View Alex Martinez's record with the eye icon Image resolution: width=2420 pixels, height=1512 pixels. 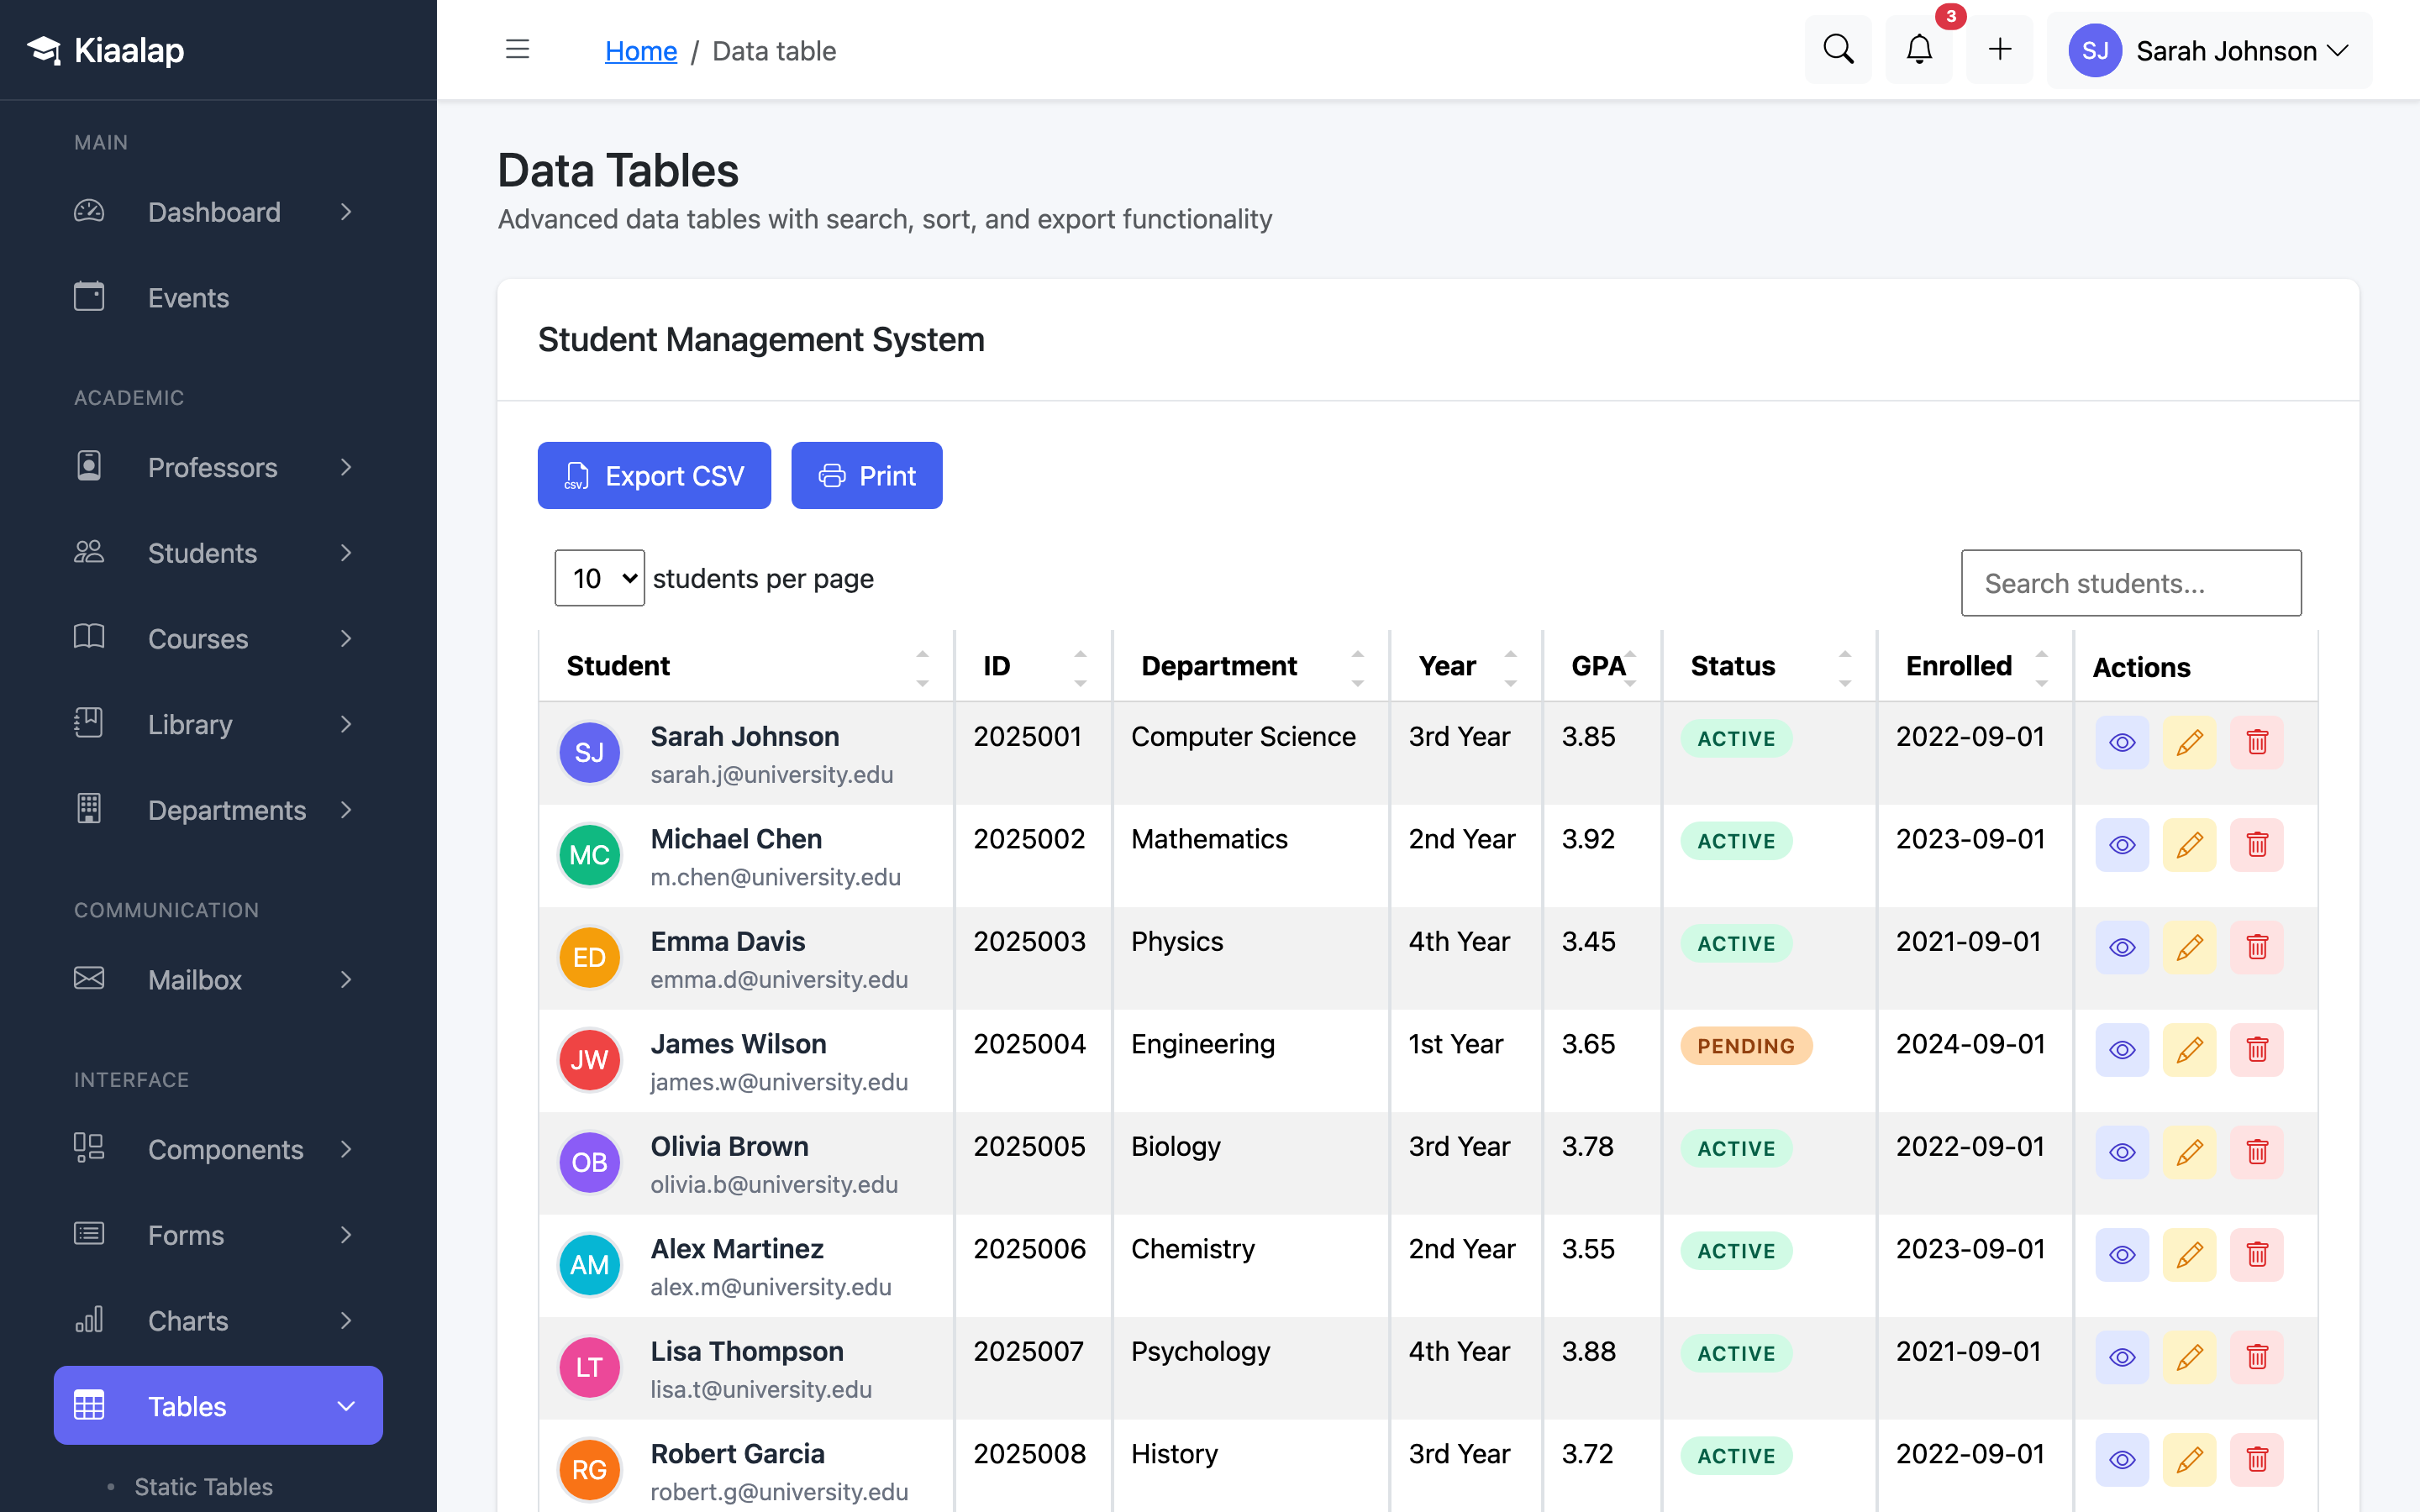(x=2122, y=1255)
